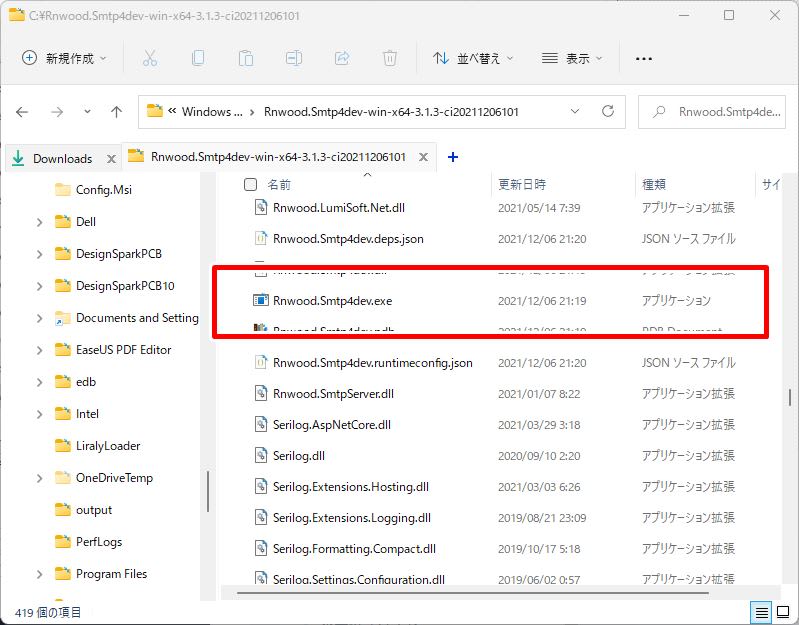Expand the Program Files folder node

[40, 574]
